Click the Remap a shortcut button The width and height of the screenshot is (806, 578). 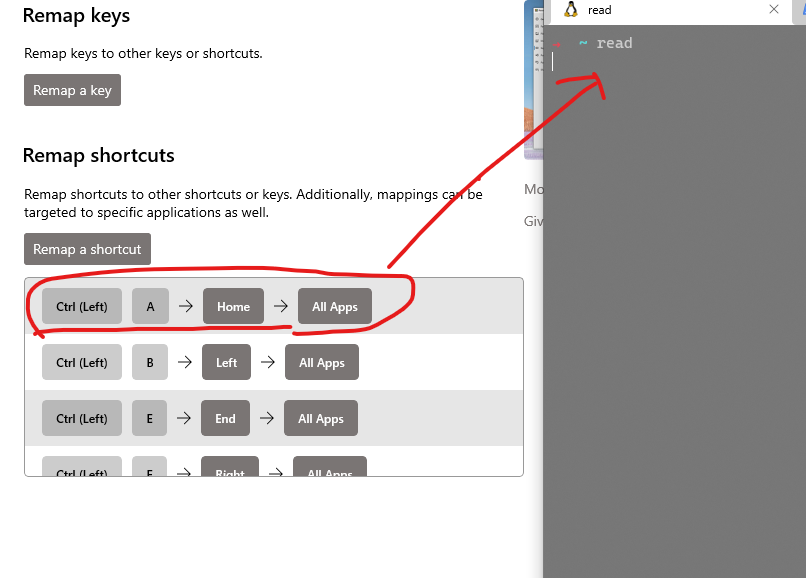[87, 249]
